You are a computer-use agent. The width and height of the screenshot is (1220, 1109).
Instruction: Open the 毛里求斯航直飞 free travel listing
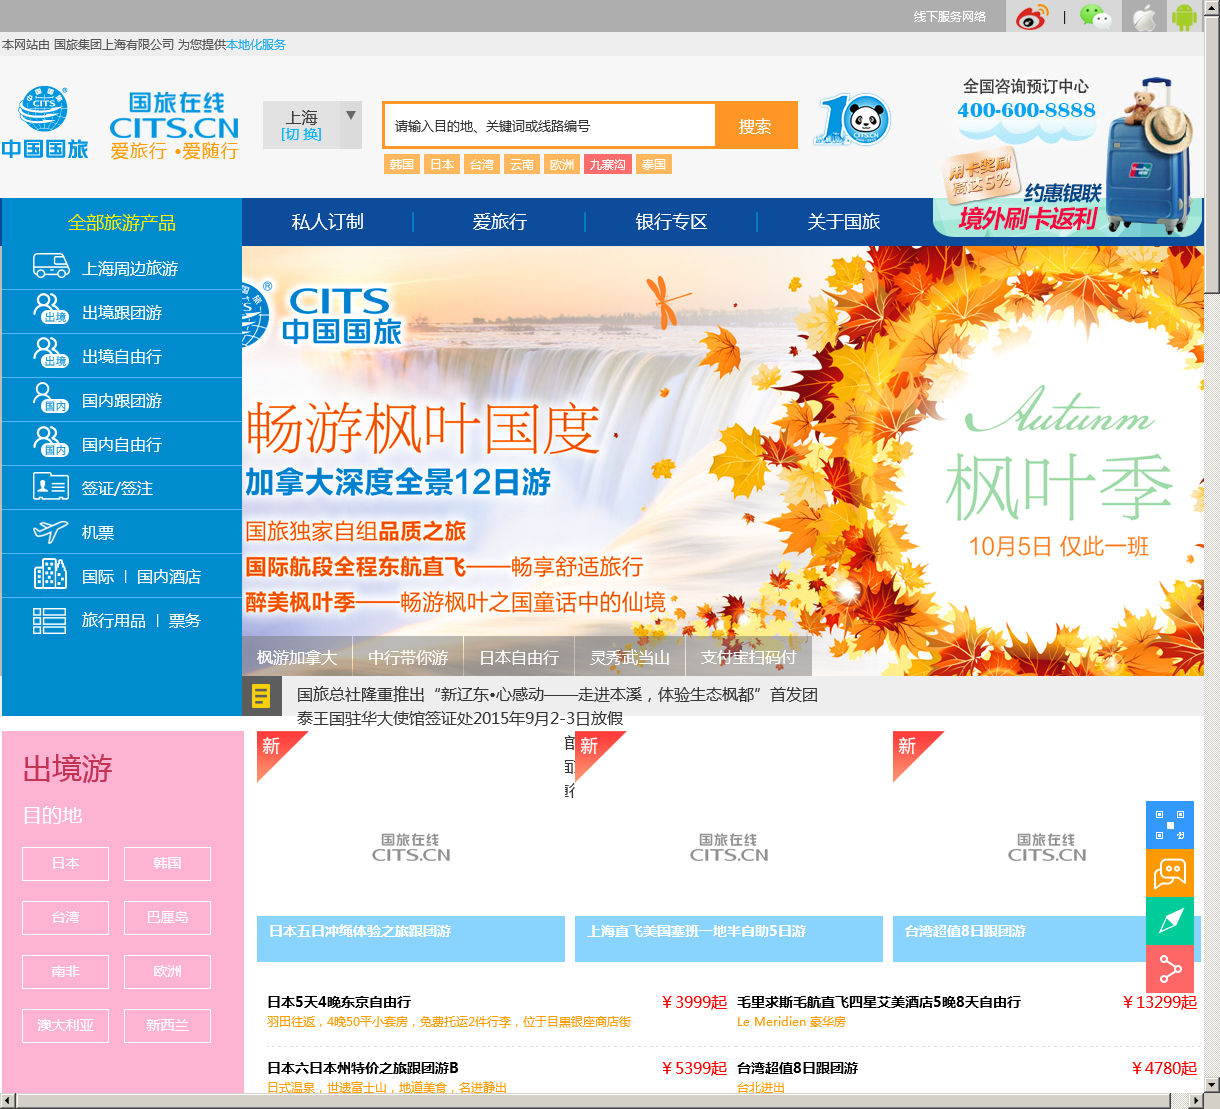[x=879, y=1002]
